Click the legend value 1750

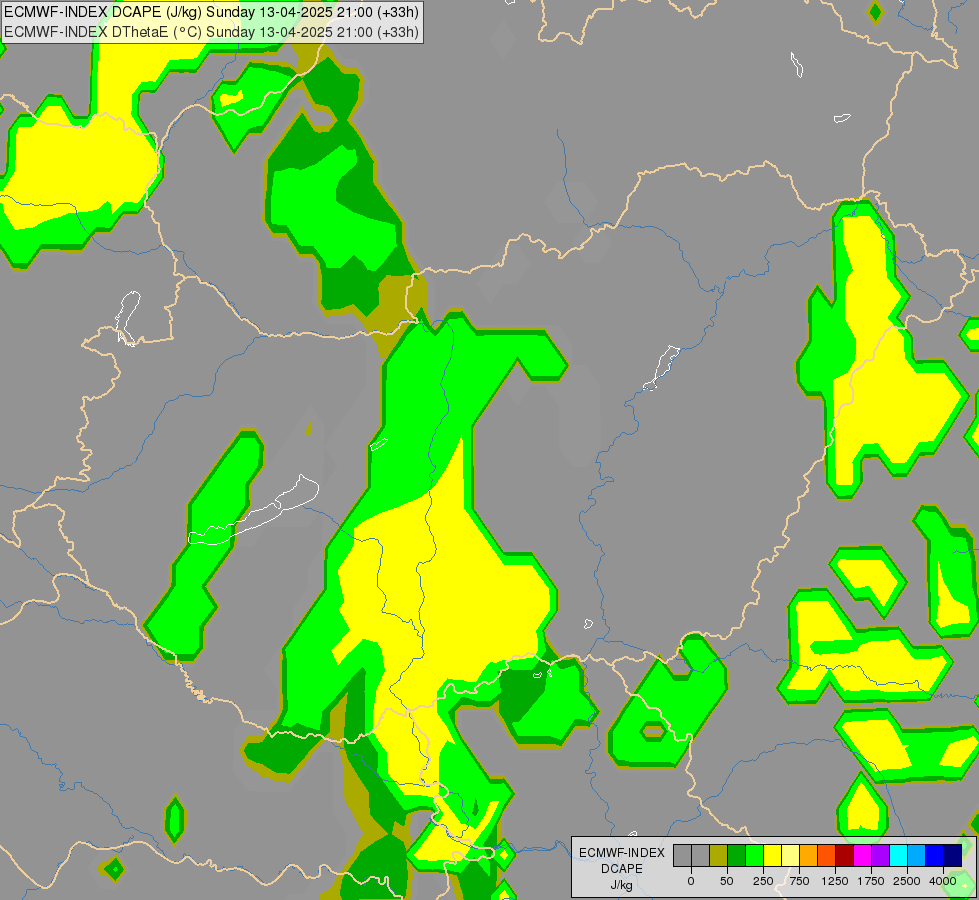[x=871, y=881]
